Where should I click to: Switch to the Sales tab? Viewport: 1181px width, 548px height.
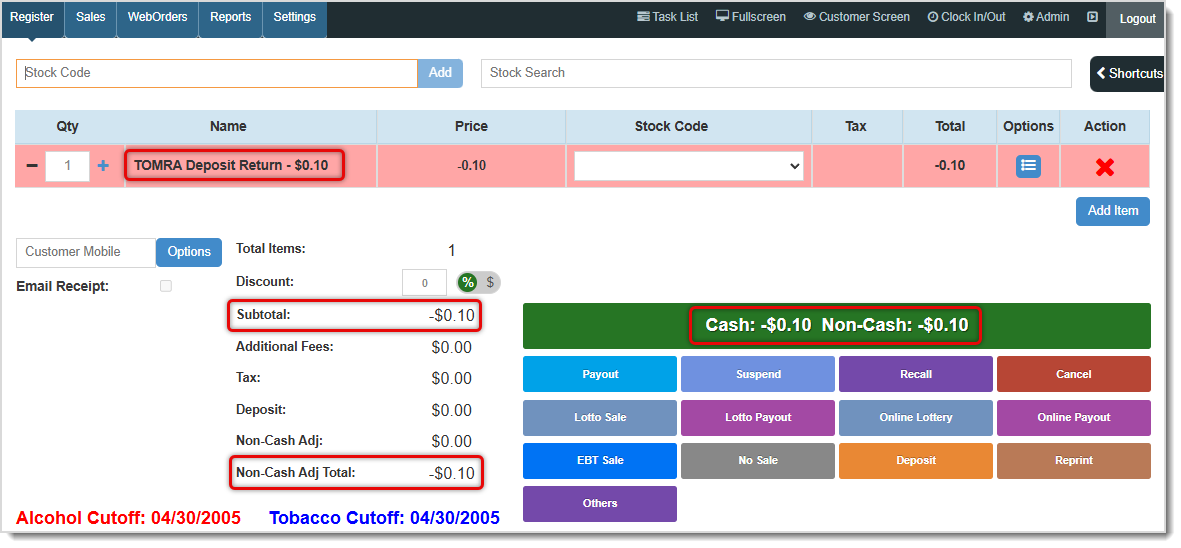[90, 17]
